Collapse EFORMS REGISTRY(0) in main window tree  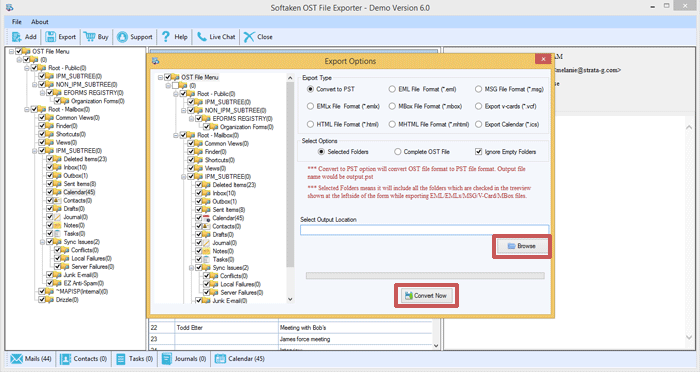(42, 92)
